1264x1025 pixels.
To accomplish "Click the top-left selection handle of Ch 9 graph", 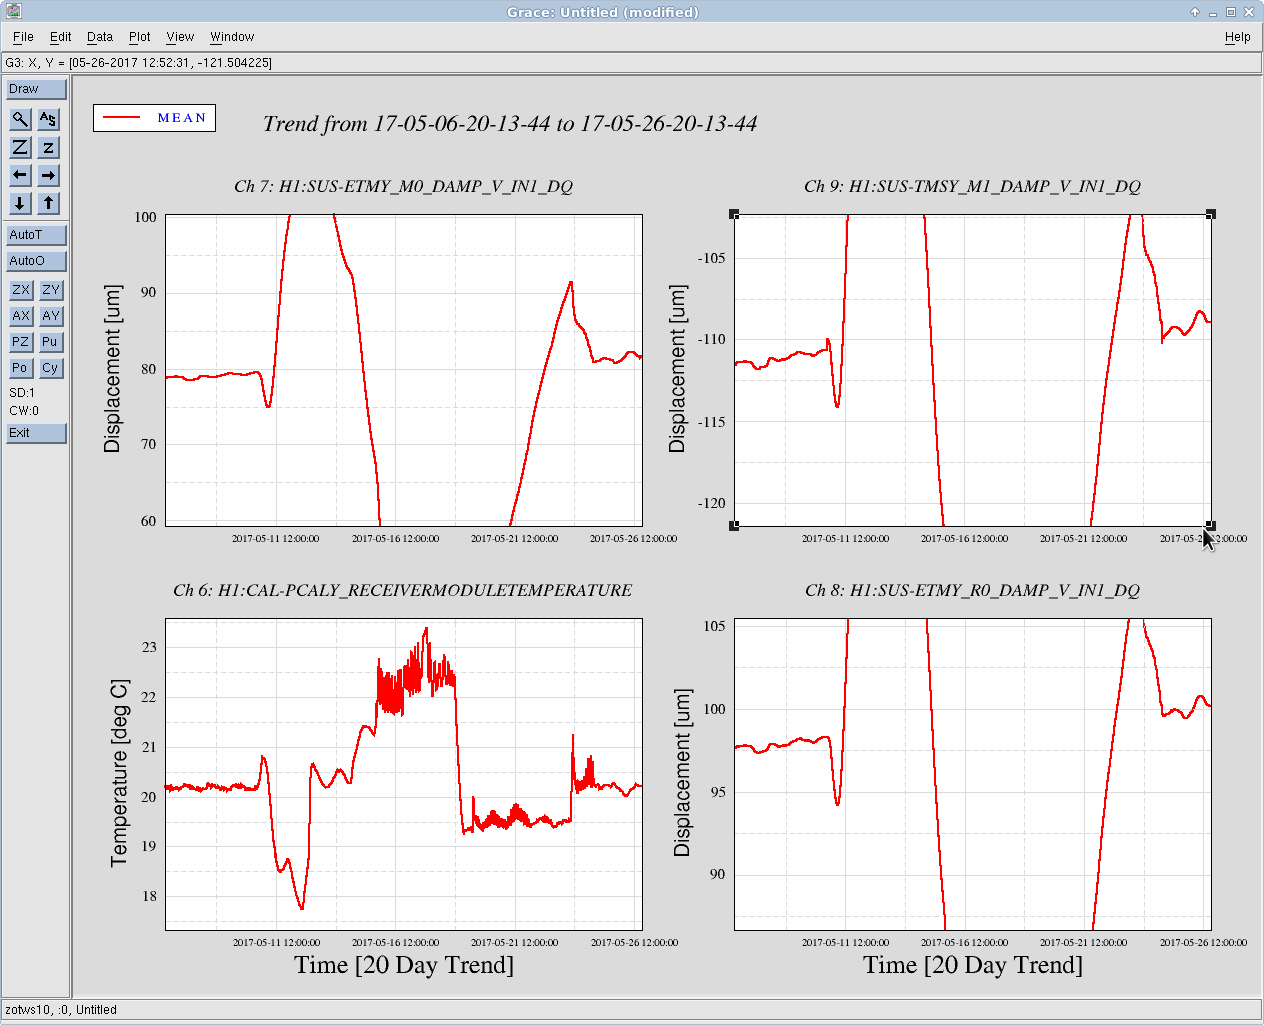I will (x=734, y=214).
